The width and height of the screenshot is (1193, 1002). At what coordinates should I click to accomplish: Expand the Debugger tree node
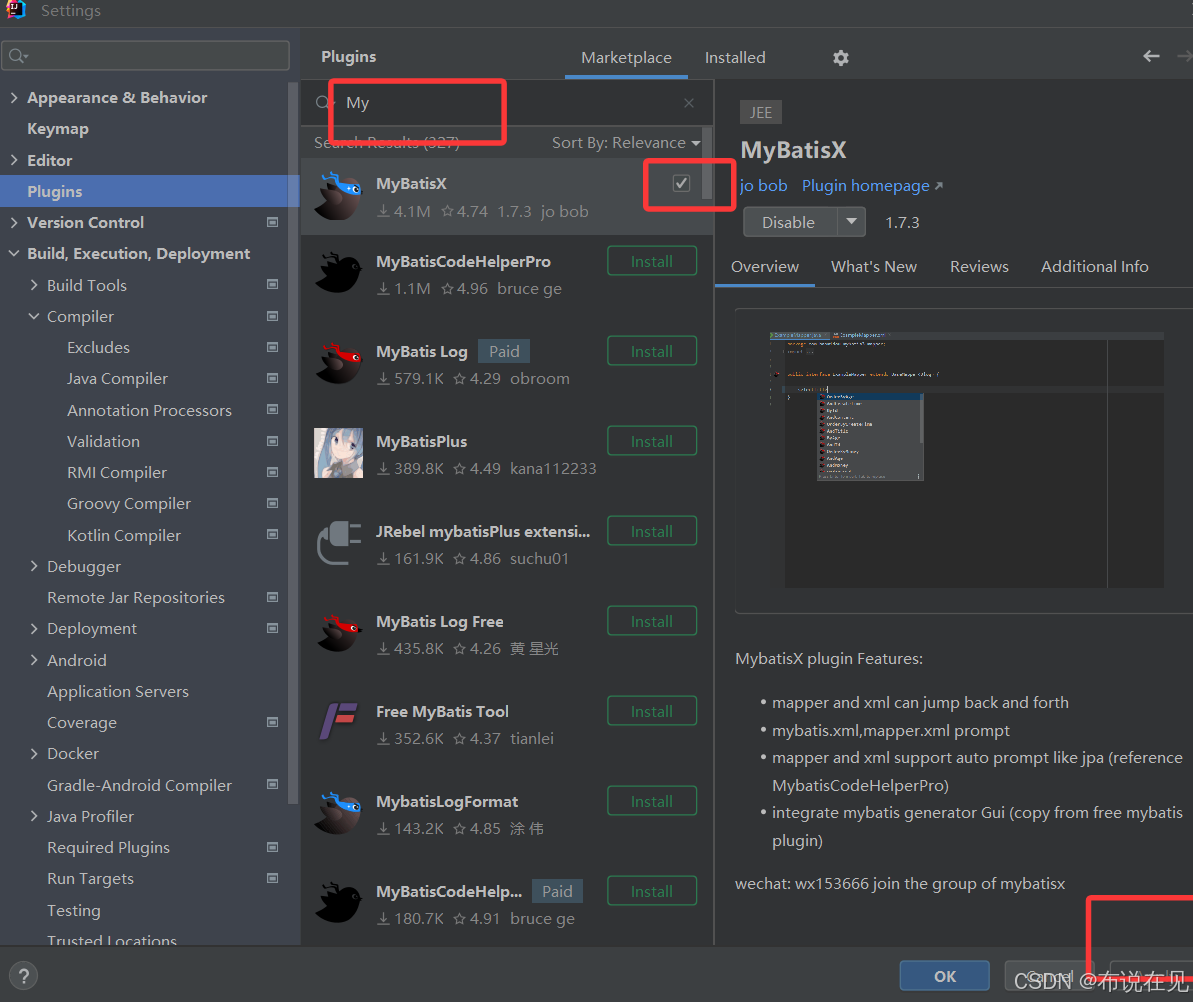[33, 566]
